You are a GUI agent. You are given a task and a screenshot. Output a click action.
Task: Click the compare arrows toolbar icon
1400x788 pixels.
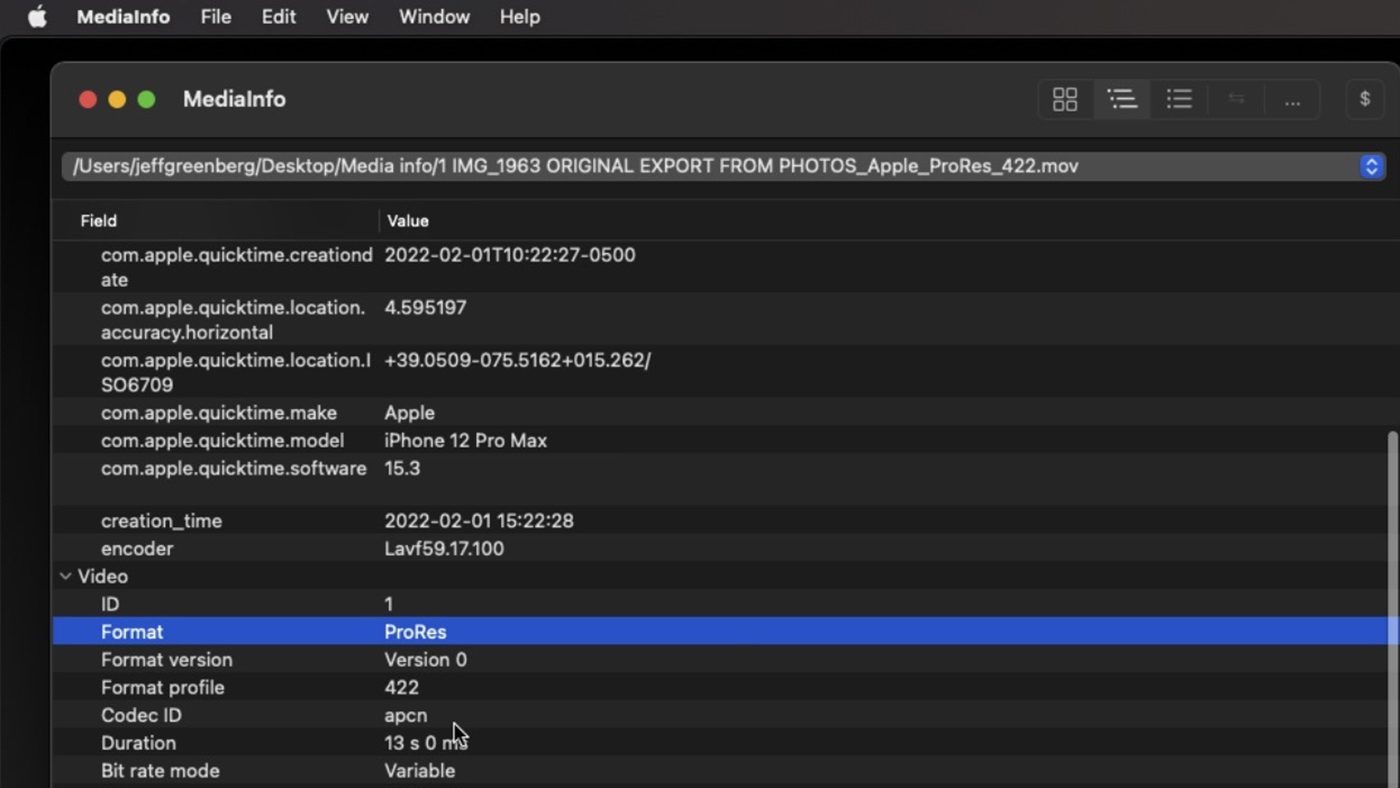[1236, 99]
